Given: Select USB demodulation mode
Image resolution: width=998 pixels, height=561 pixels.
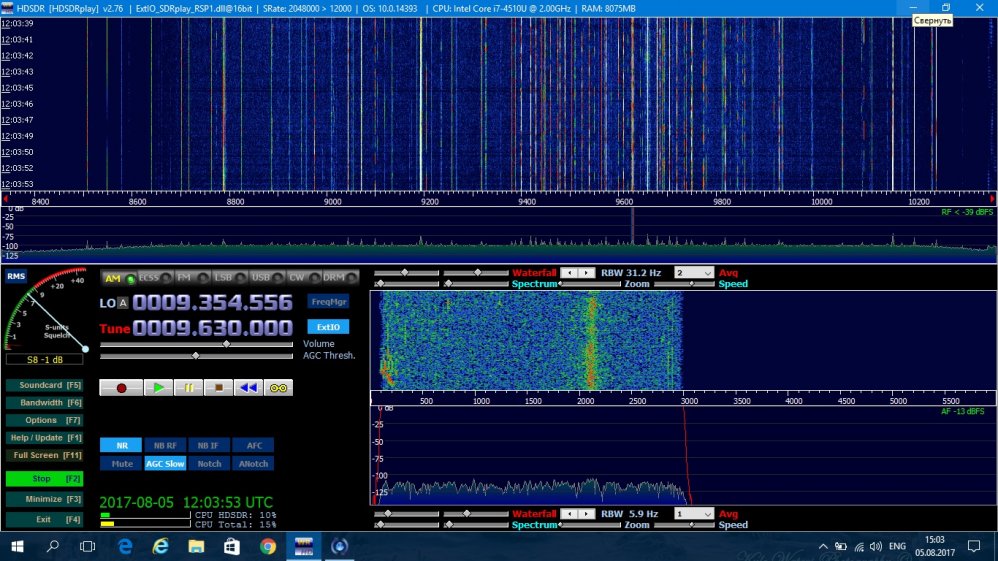Looking at the screenshot, I should coord(267,278).
